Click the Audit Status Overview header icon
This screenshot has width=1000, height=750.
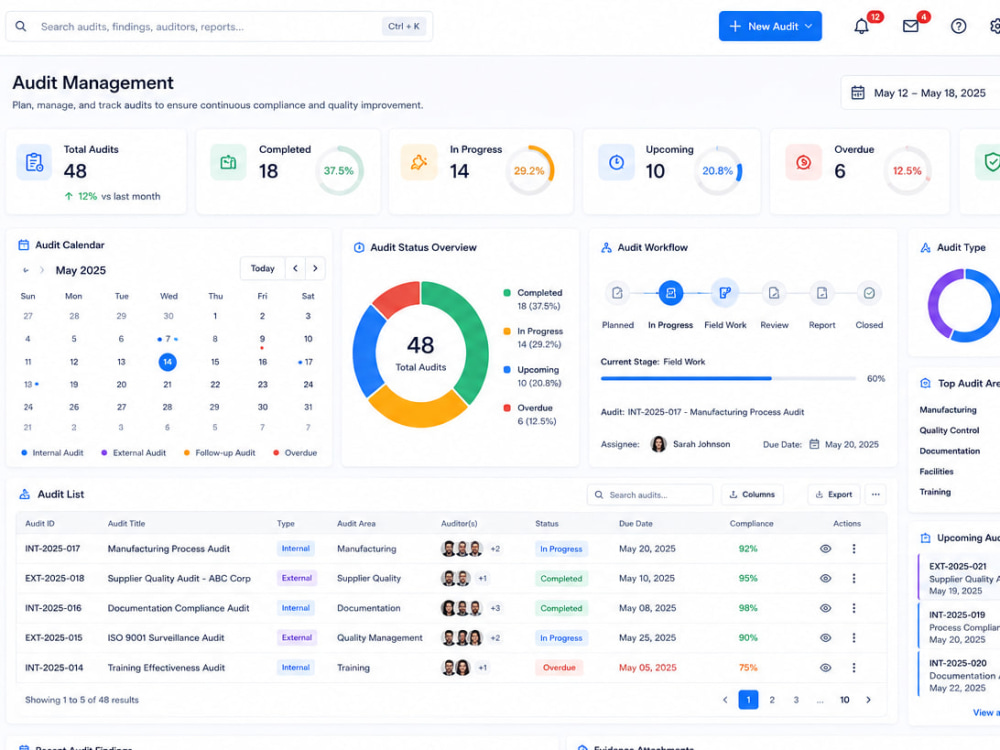click(x=359, y=247)
